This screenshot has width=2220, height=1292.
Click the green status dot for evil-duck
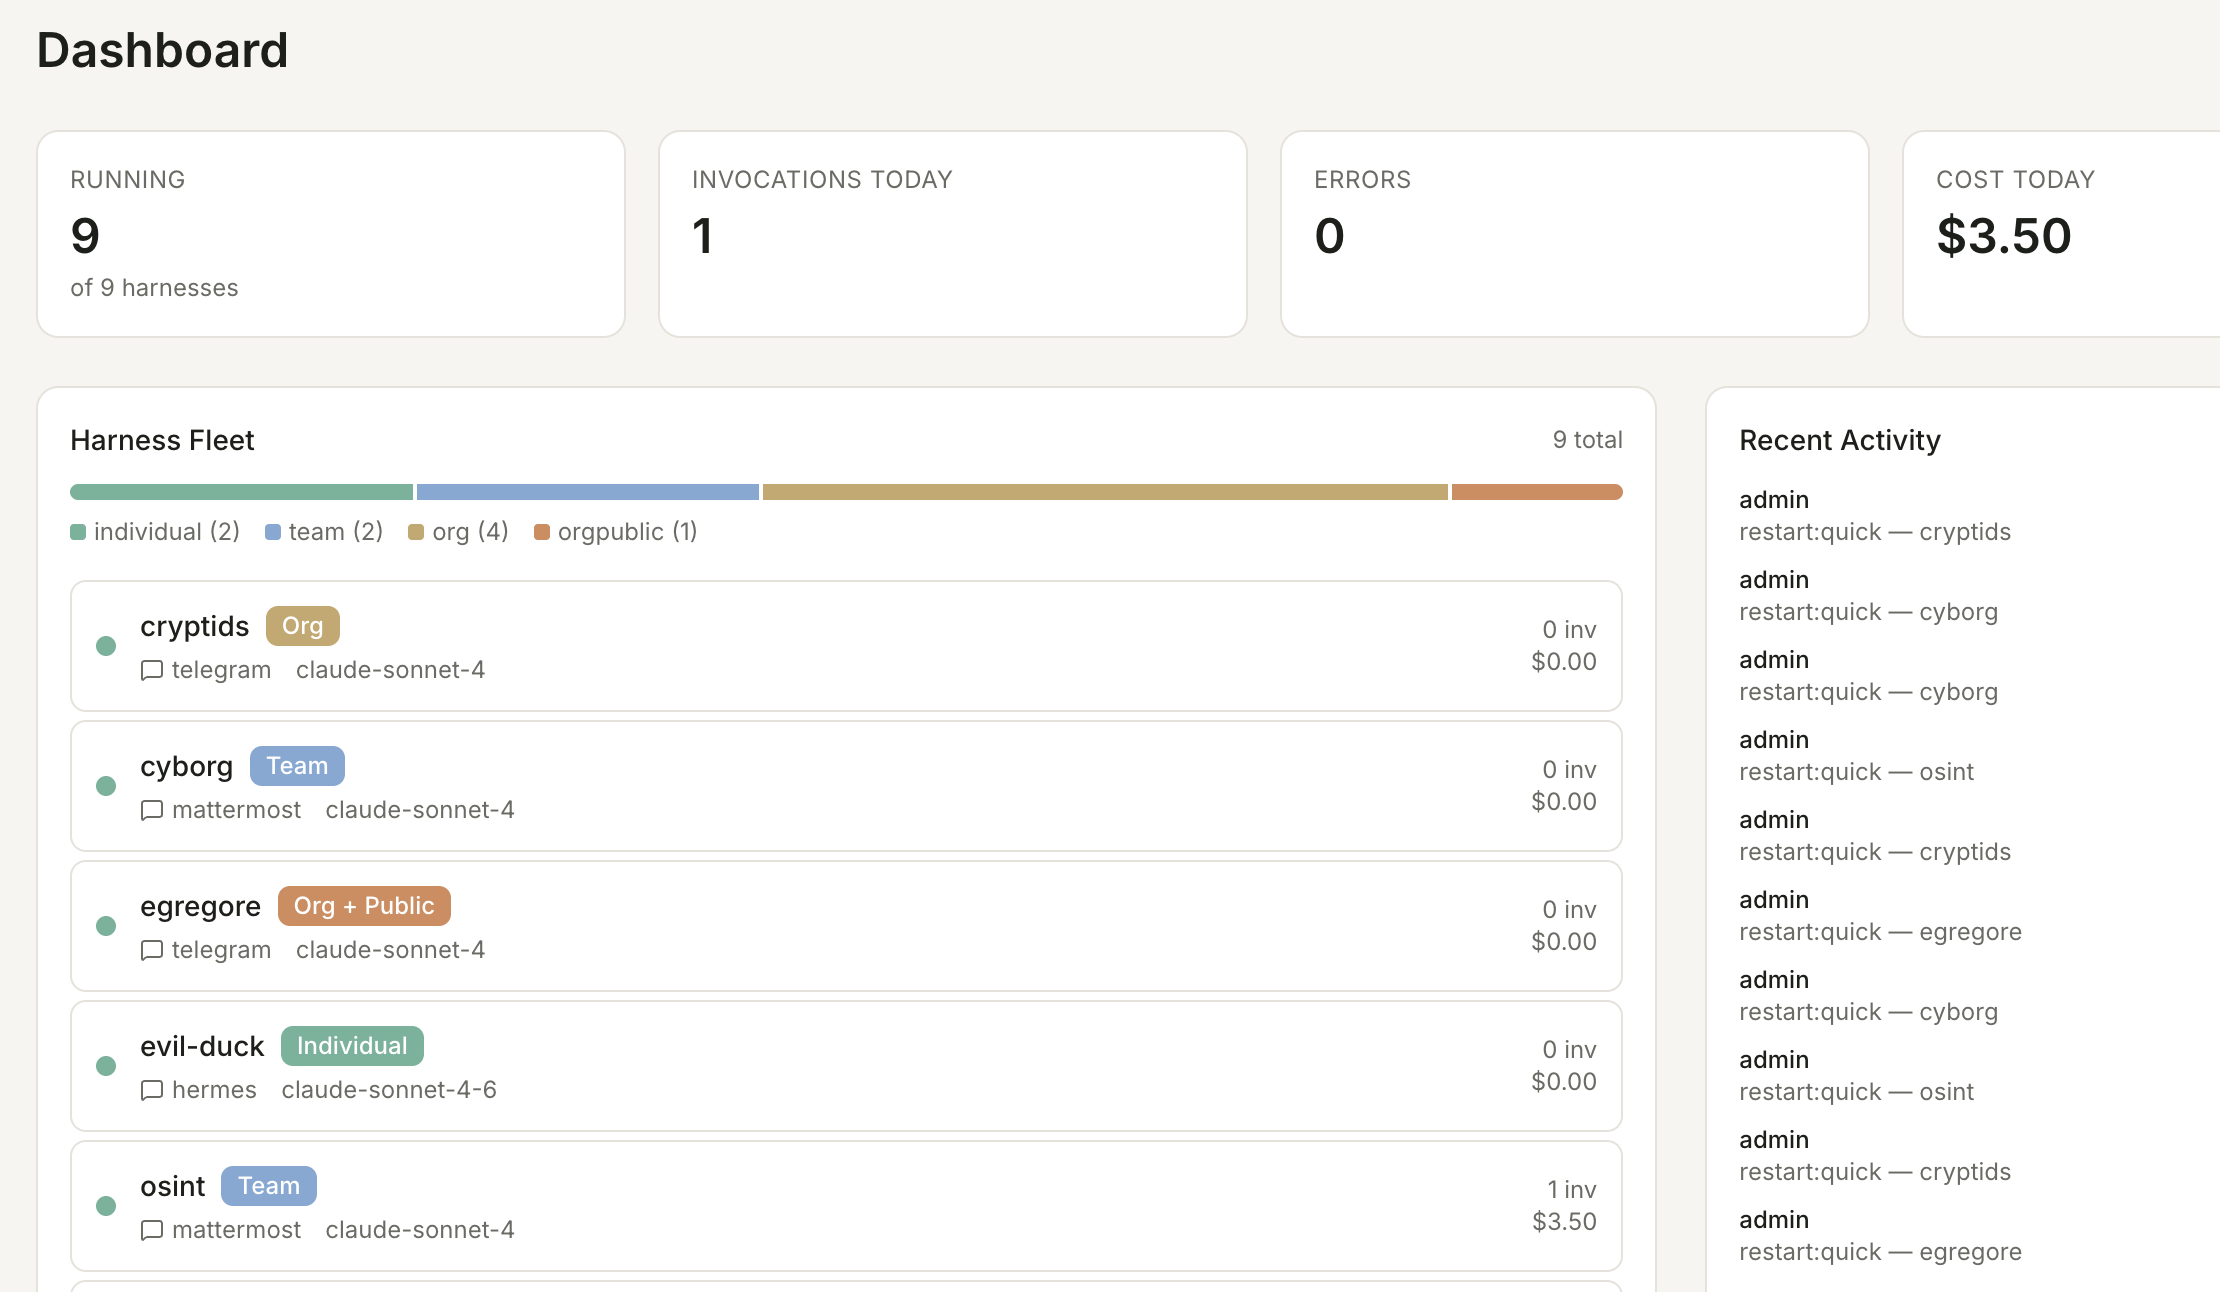click(106, 1066)
